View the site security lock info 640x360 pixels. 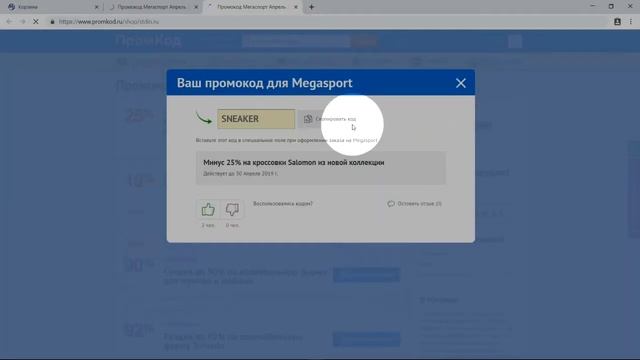coord(52,22)
